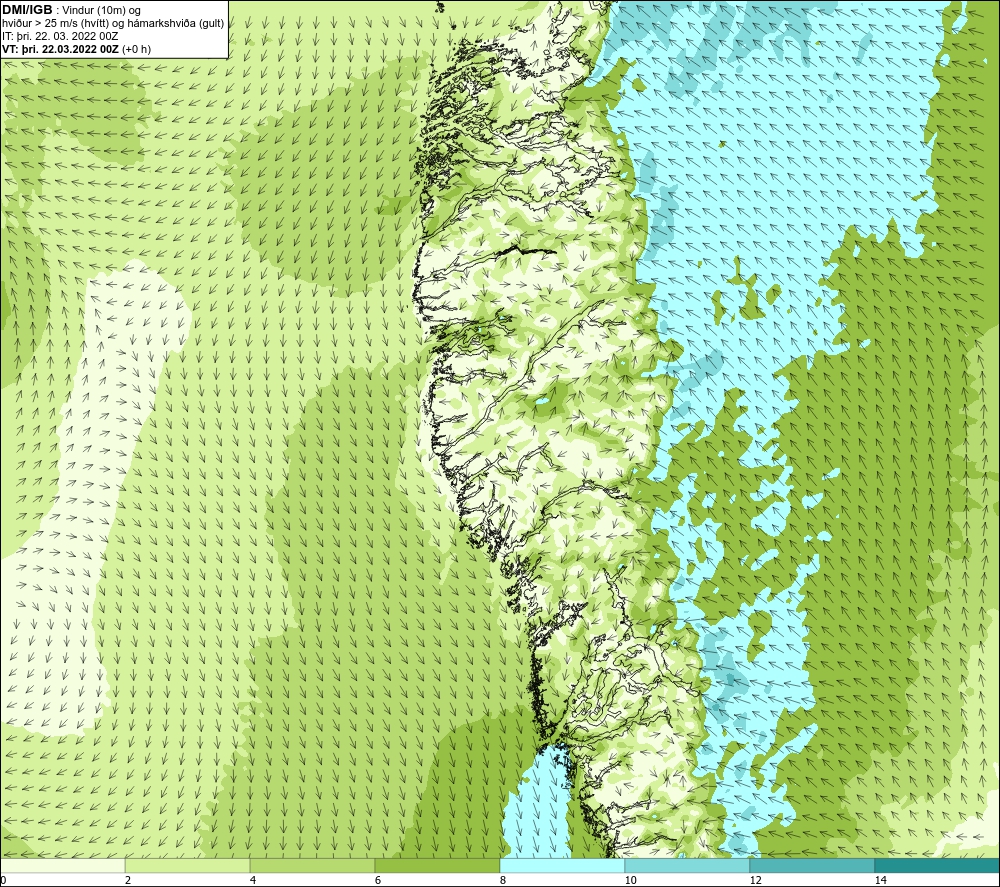The image size is (1000, 887).
Task: Click the 6–8 m/s dark green legend swatch
Action: coord(438,865)
